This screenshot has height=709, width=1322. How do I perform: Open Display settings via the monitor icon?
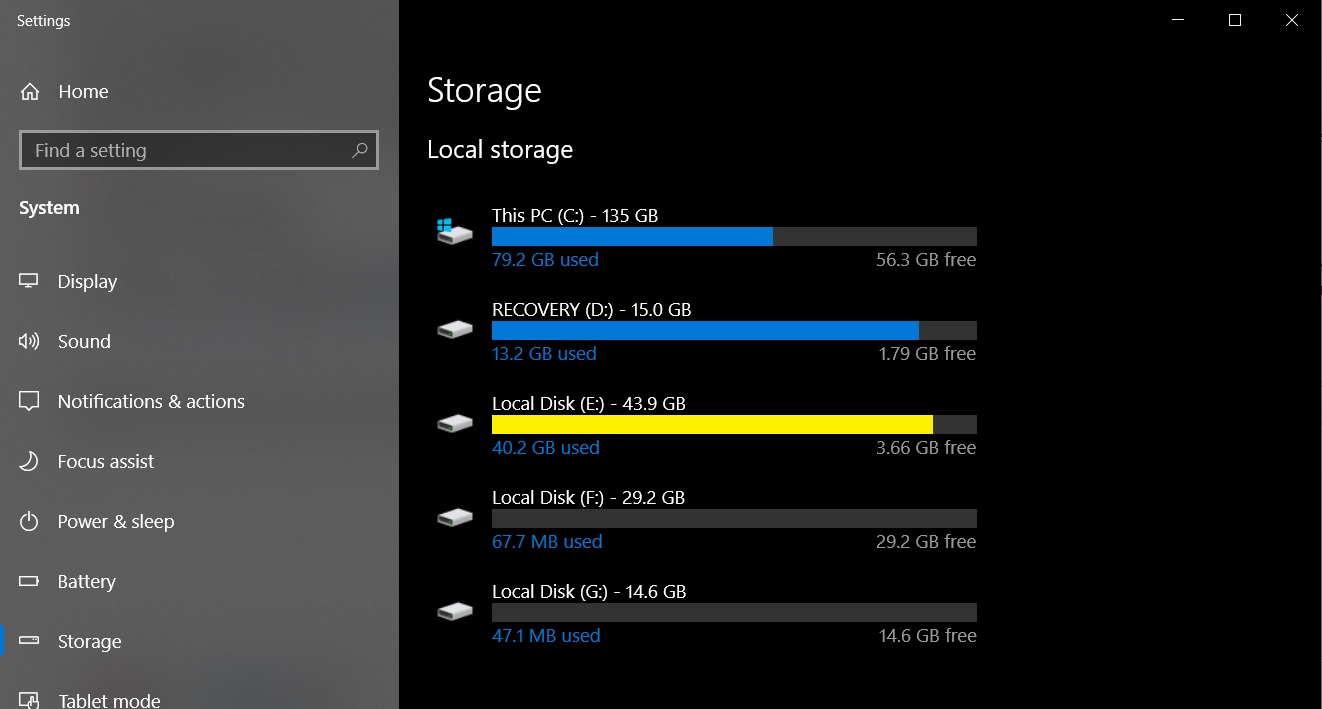tap(30, 281)
